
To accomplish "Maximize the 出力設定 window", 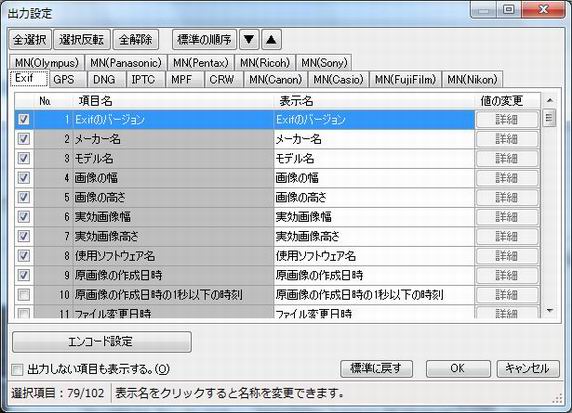I will [508, 9].
